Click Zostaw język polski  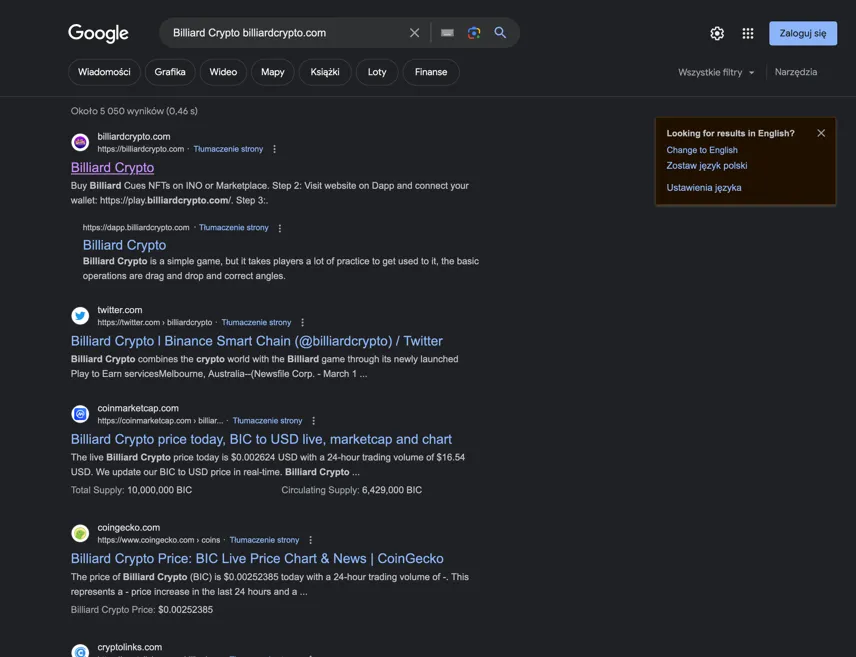pos(706,165)
